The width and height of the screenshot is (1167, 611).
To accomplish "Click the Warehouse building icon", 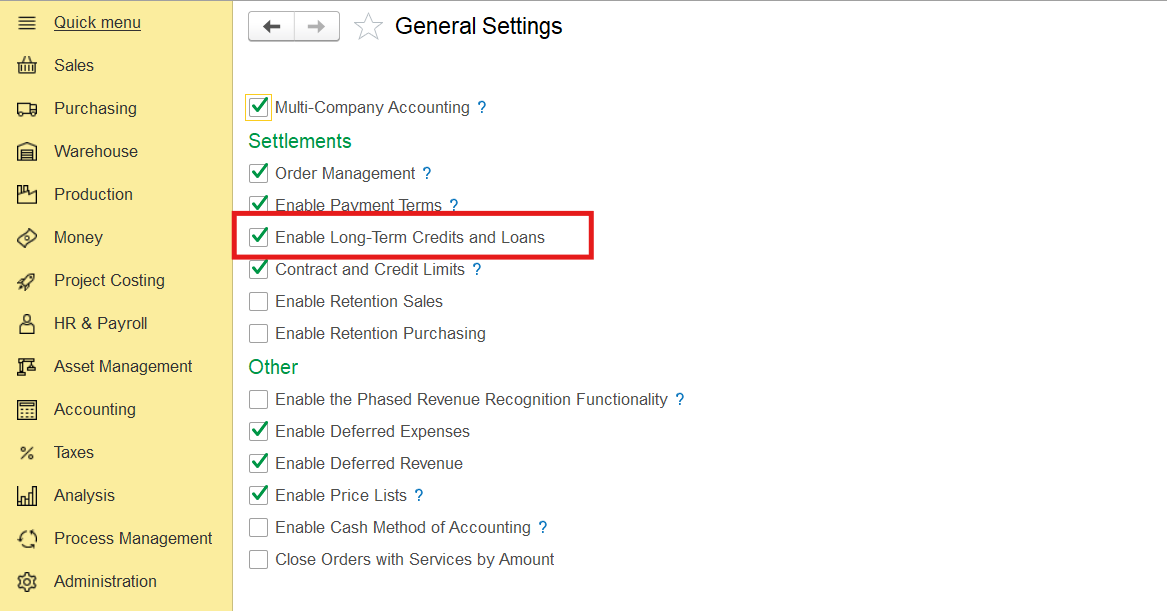I will point(27,152).
